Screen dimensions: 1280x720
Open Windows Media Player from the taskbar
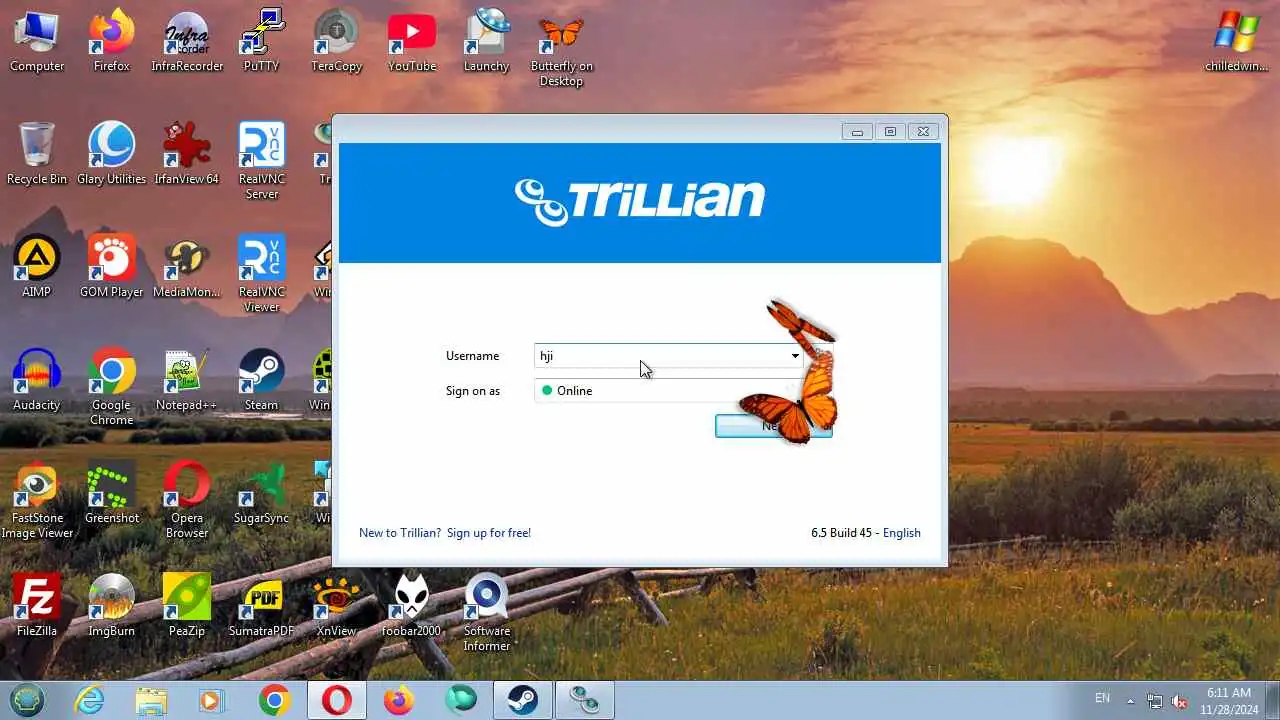tap(211, 701)
